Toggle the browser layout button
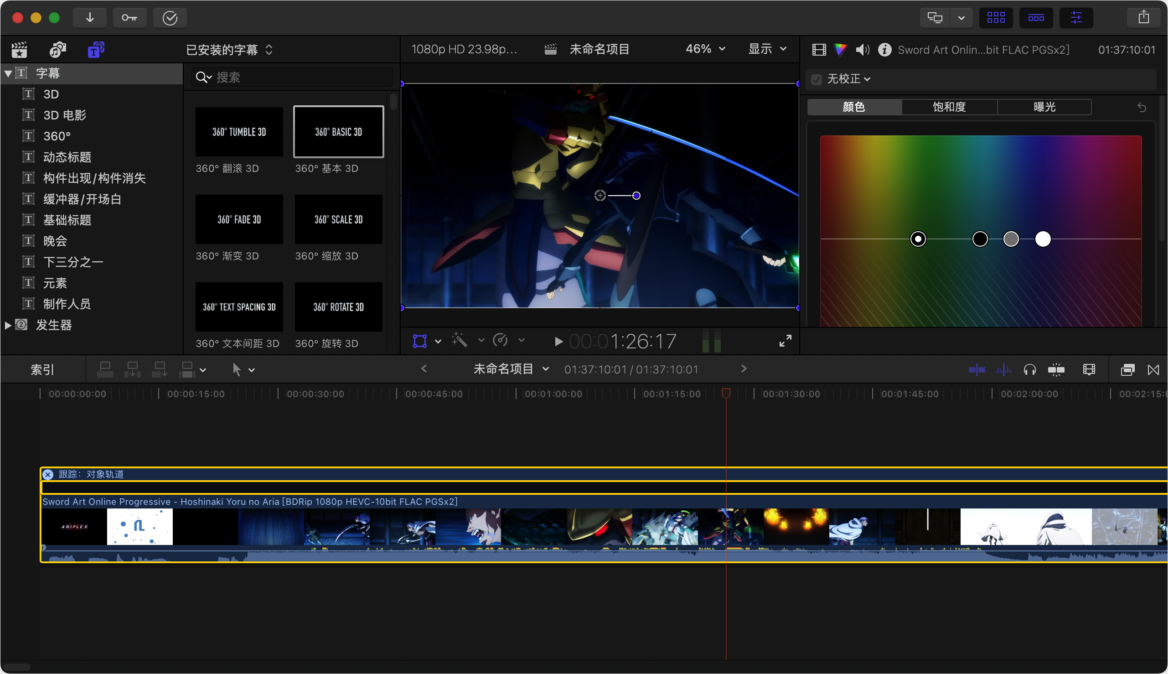 (996, 17)
